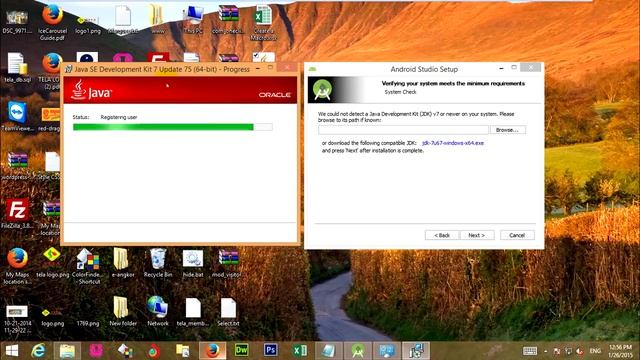
Task: Select the mod_vjptol archive icon
Action: tap(227, 263)
